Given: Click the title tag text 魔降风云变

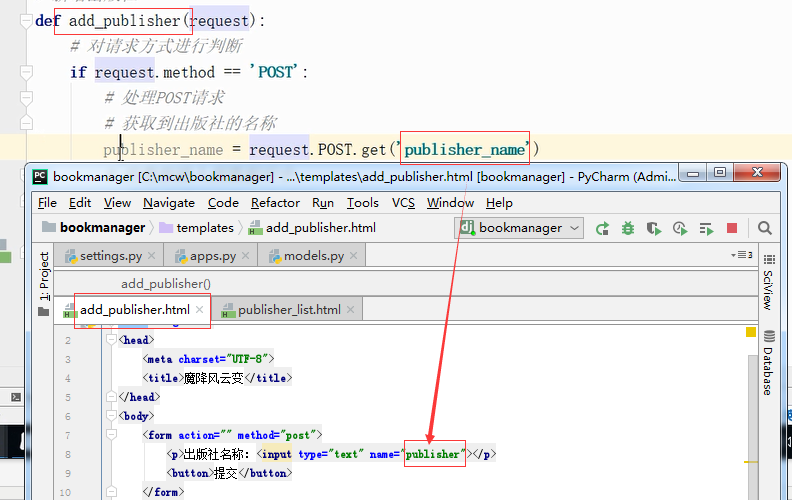Looking at the screenshot, I should [213, 378].
